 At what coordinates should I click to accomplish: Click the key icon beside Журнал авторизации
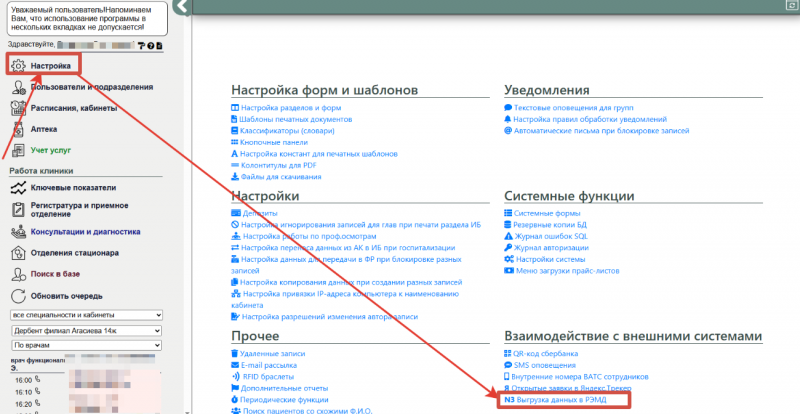[x=508, y=248]
